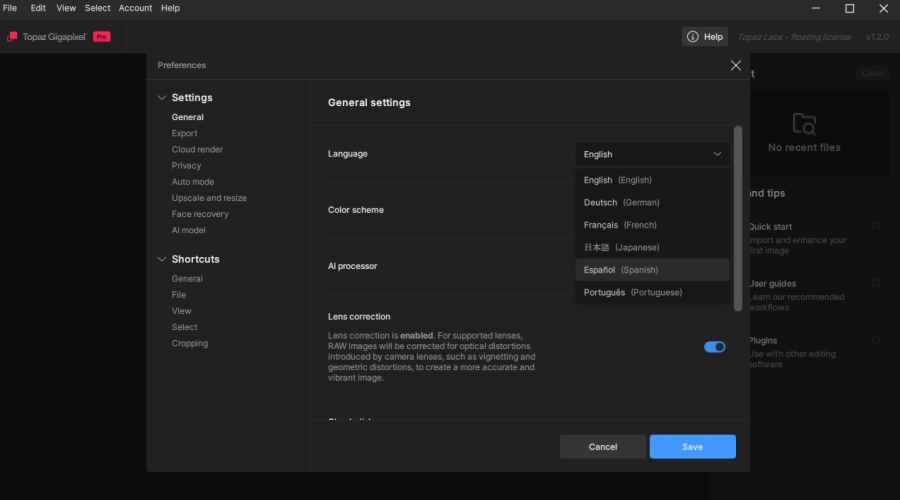This screenshot has height=500, width=900.
Task: Select File shortcuts page
Action: tap(179, 294)
